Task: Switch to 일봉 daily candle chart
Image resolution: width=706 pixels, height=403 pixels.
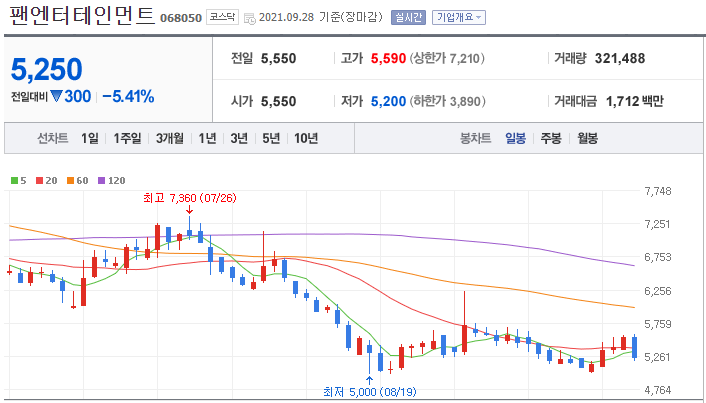Action: [515, 138]
